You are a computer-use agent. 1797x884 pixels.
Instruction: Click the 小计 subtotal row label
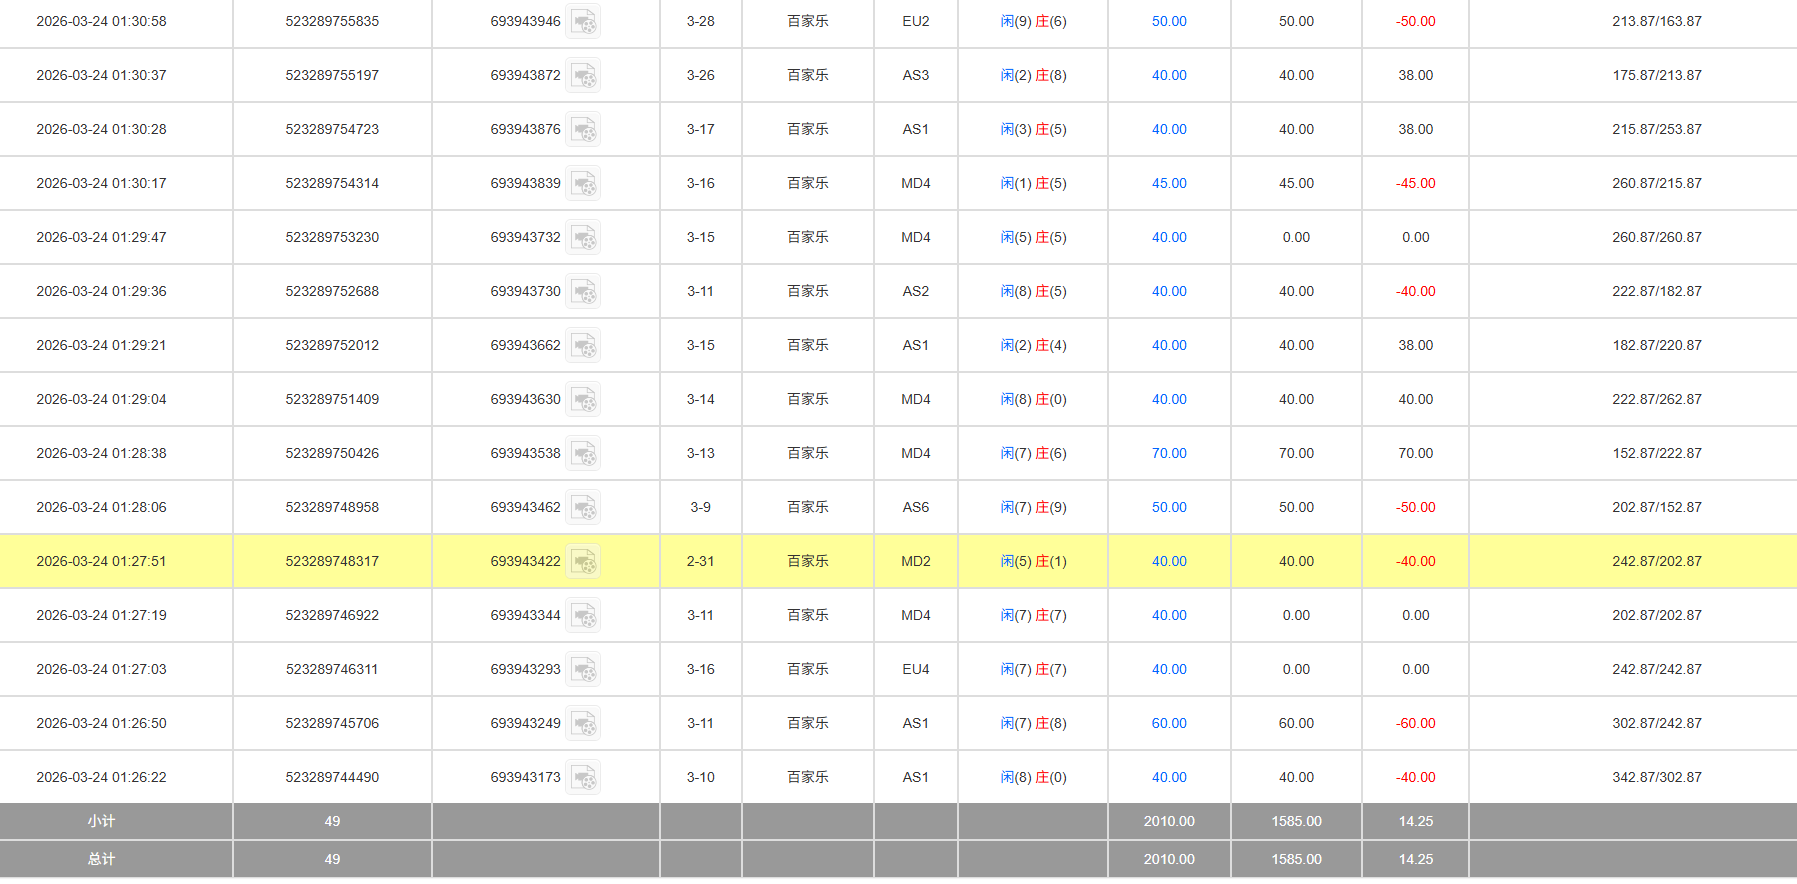tap(101, 821)
